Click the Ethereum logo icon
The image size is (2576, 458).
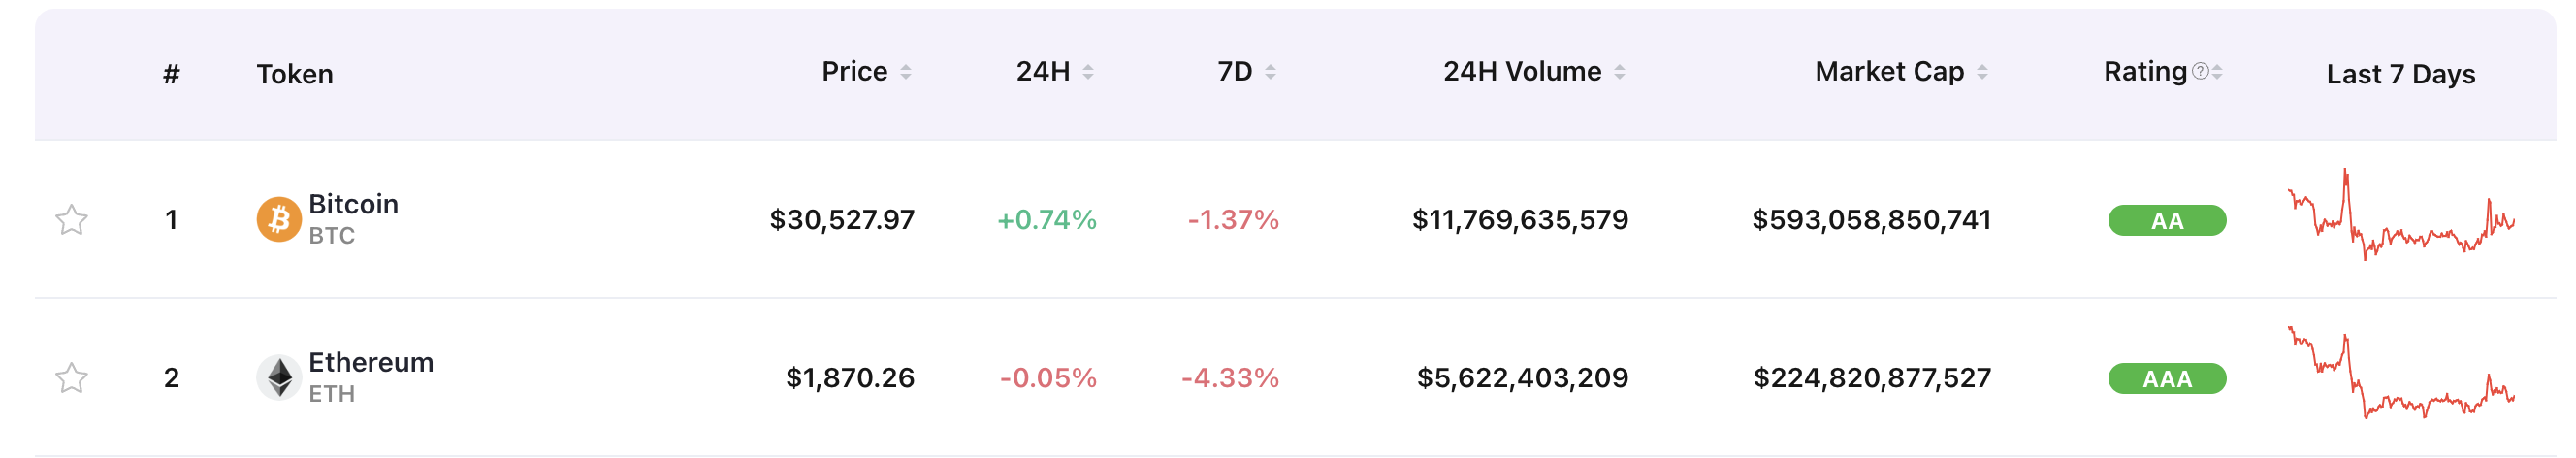279,377
